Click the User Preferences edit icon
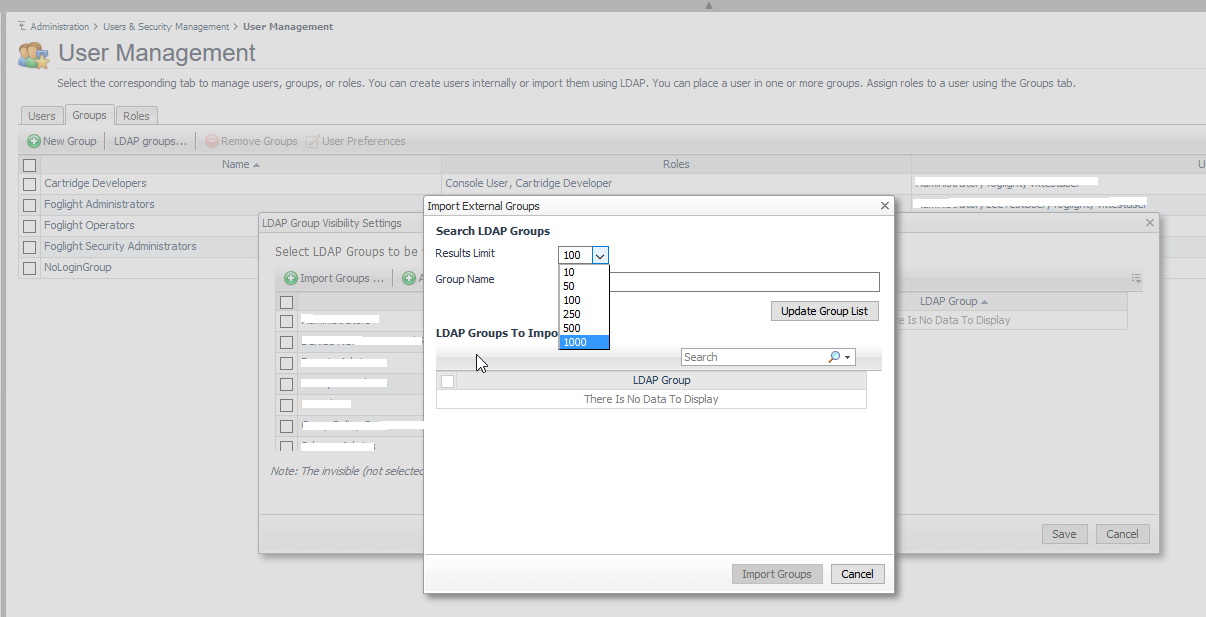 pyautogui.click(x=314, y=140)
